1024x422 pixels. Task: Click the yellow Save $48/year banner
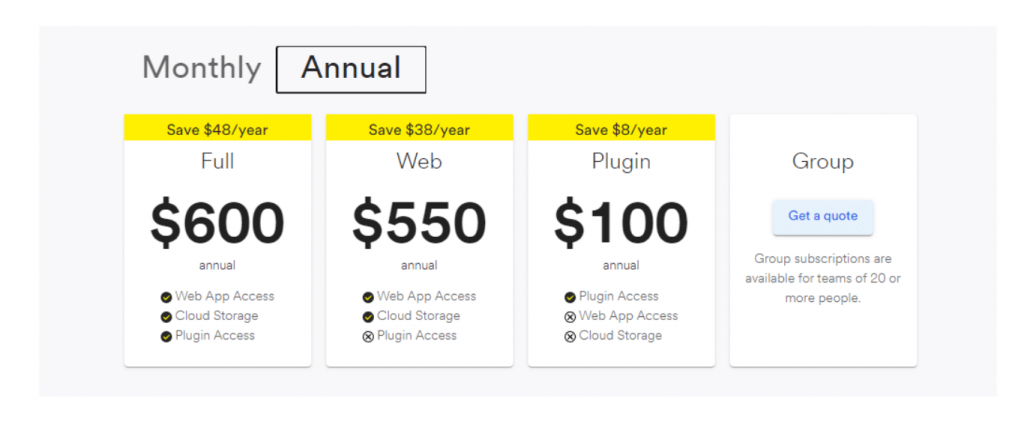[217, 129]
